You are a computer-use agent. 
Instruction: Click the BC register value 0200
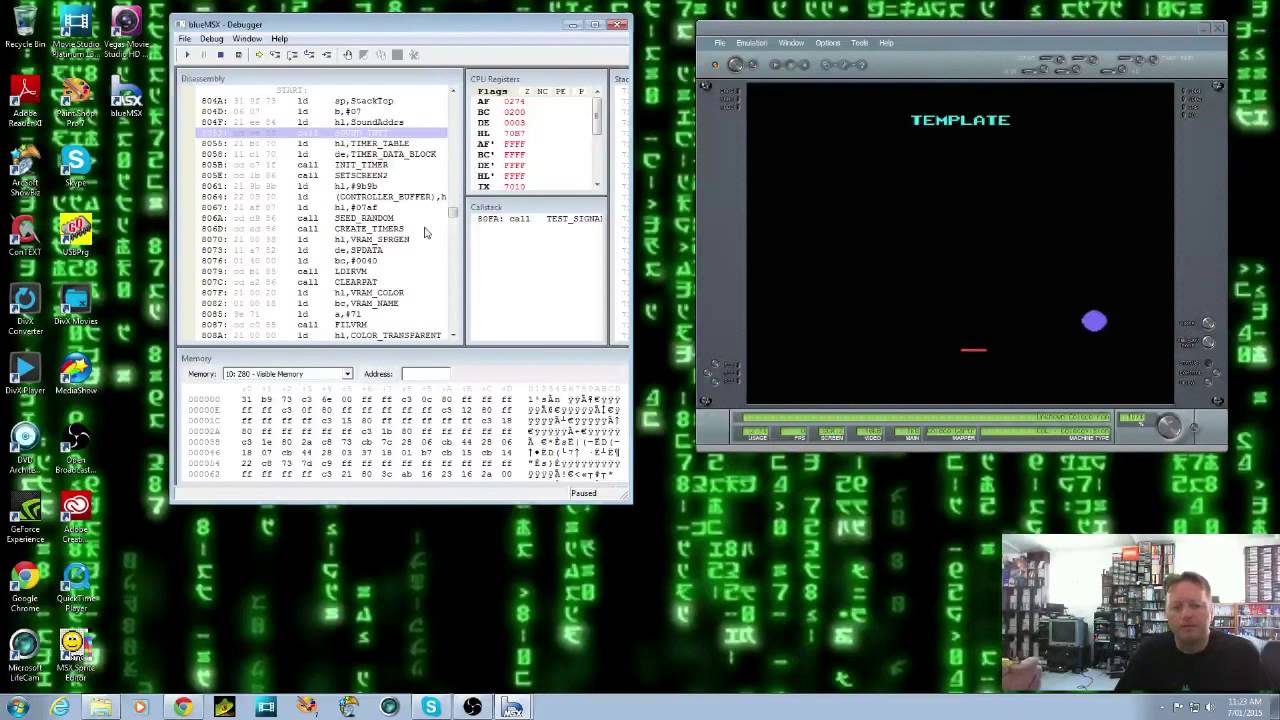tap(514, 112)
